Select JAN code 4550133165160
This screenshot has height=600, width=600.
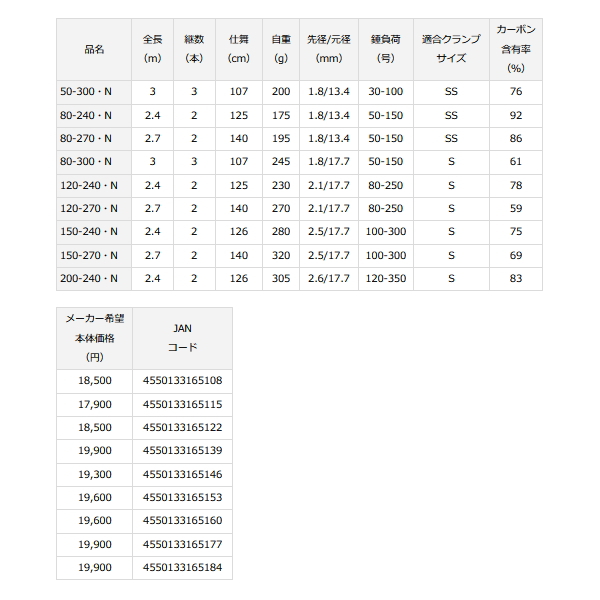coord(183,521)
